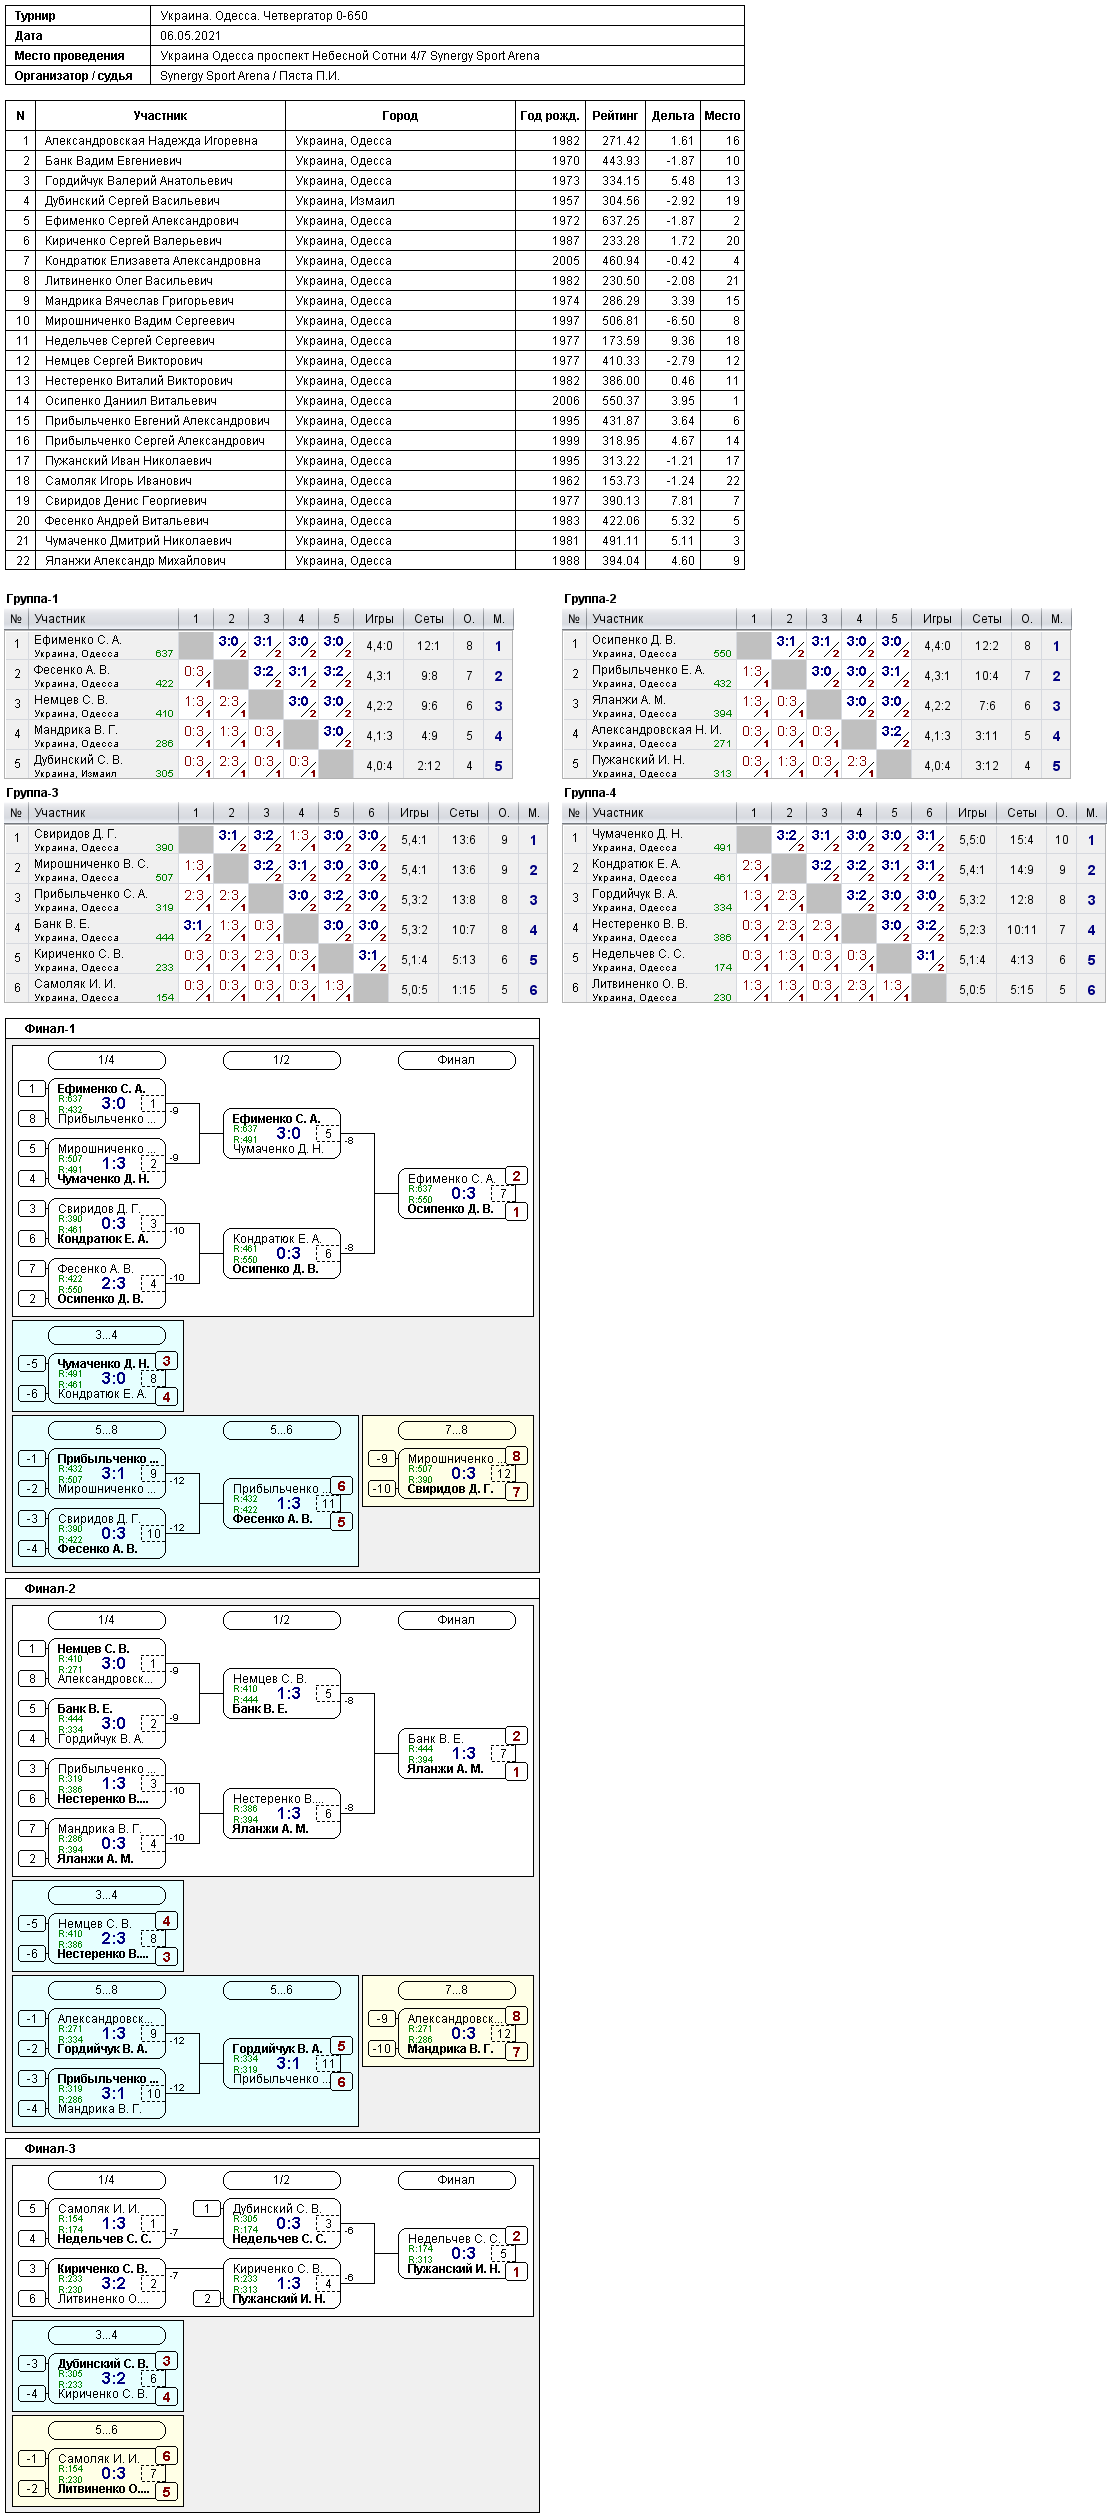Select participant 'Александровская Надежда Игоревна'
The image size is (1116, 2518).
coord(151,141)
